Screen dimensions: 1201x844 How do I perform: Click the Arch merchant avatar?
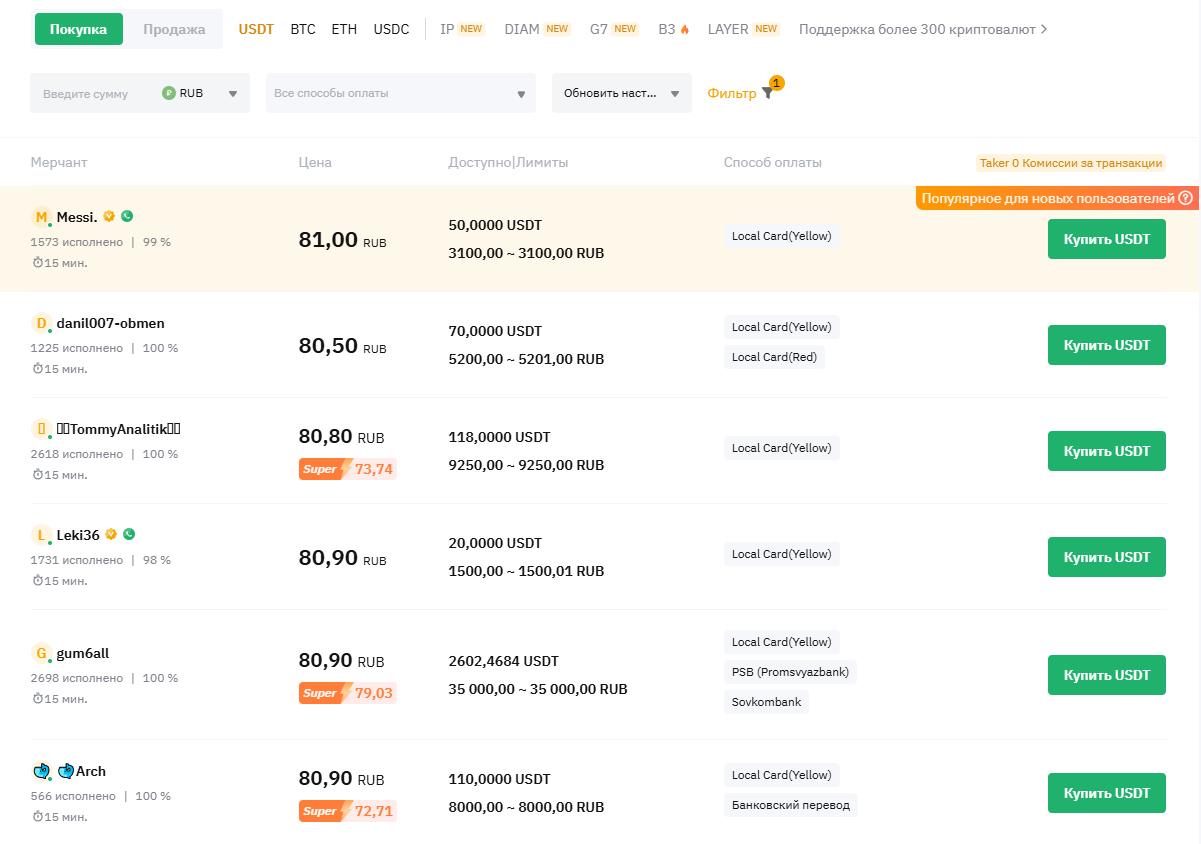[41, 771]
